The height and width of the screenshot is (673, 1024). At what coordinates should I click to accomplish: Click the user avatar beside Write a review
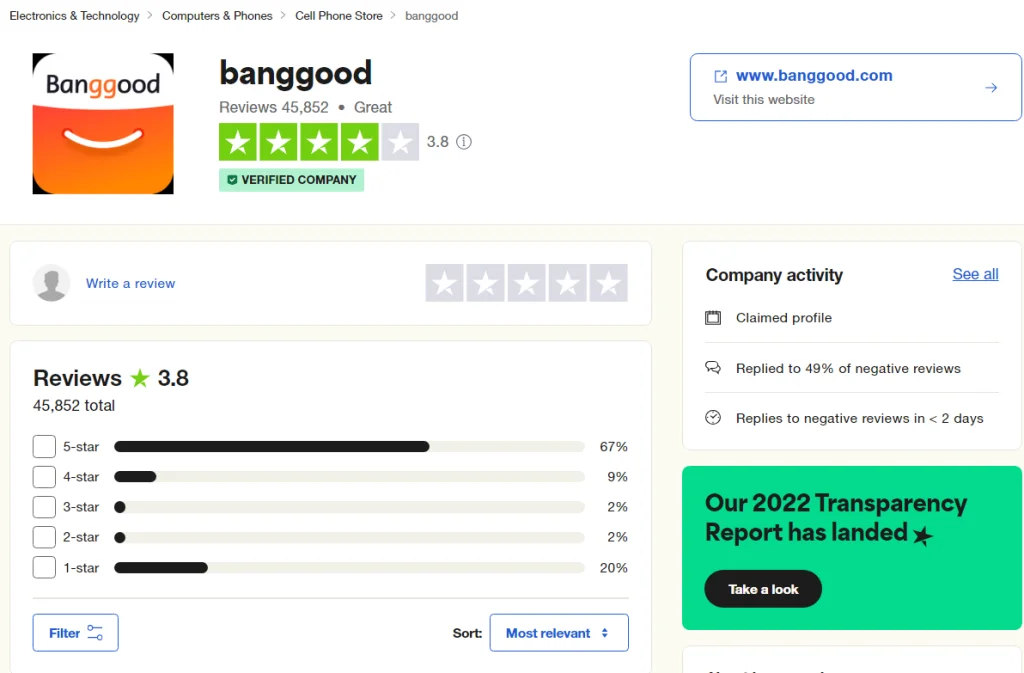pos(52,283)
